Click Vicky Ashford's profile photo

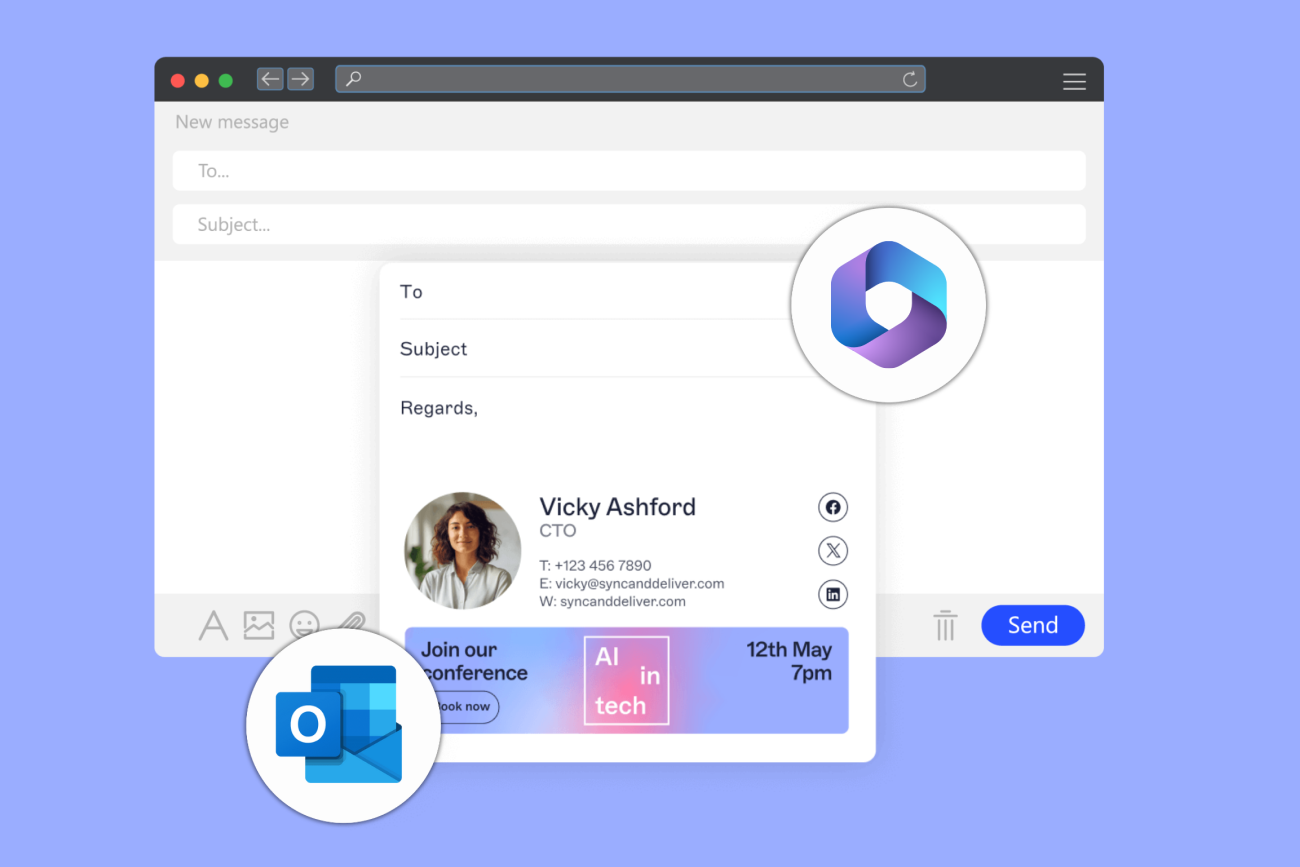pyautogui.click(x=462, y=551)
